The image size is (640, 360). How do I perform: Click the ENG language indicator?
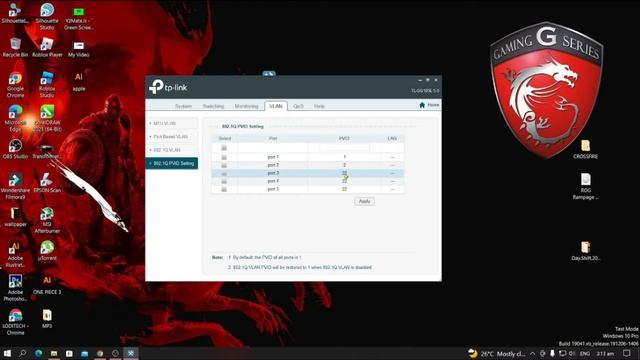pyautogui.click(x=585, y=353)
